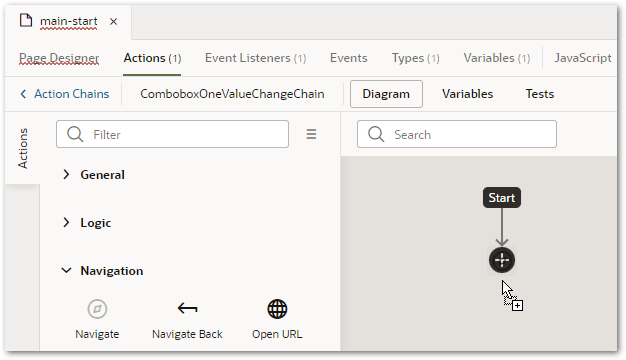Select the Start node in diagram
This screenshot has height=360, width=626.
point(502,198)
